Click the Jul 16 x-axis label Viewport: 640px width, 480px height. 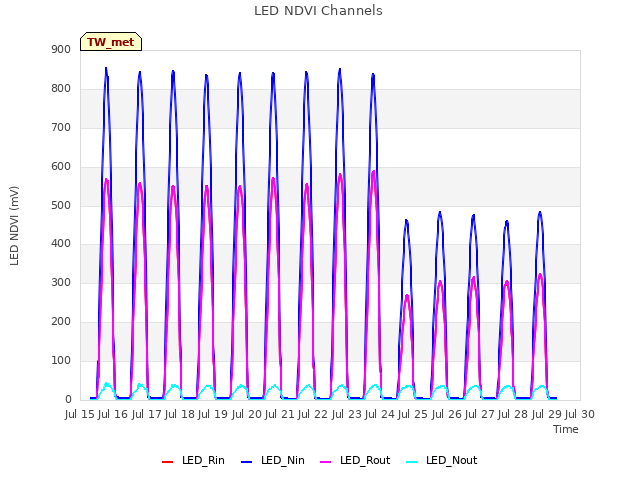113,414
